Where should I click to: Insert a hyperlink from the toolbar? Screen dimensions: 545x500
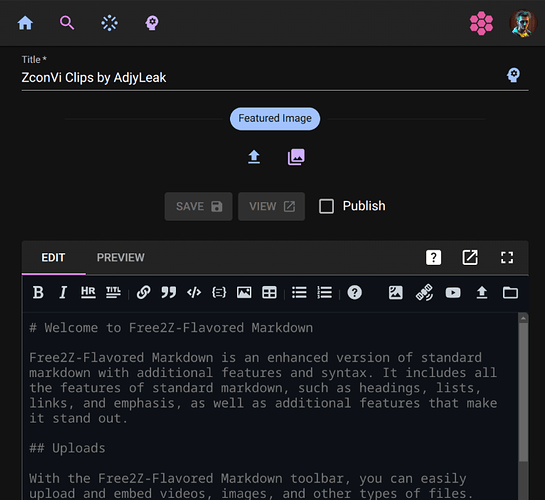click(x=143, y=293)
